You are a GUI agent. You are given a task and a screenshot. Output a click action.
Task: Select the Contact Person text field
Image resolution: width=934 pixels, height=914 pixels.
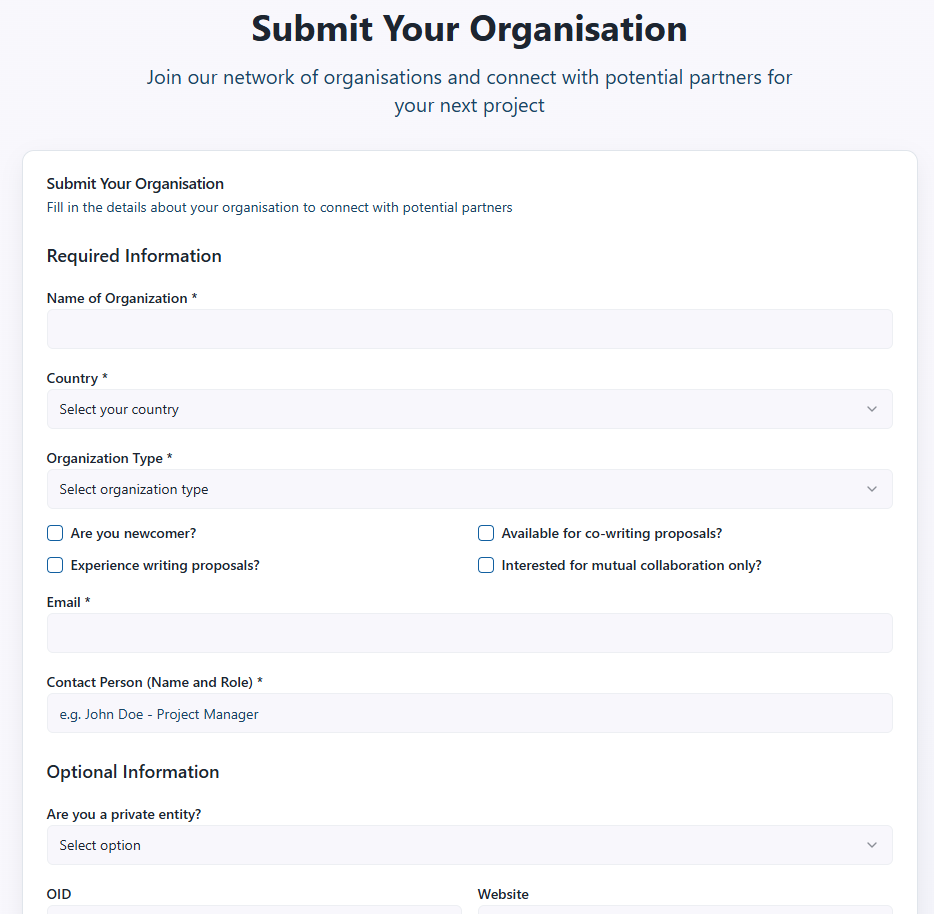pyautogui.click(x=469, y=713)
